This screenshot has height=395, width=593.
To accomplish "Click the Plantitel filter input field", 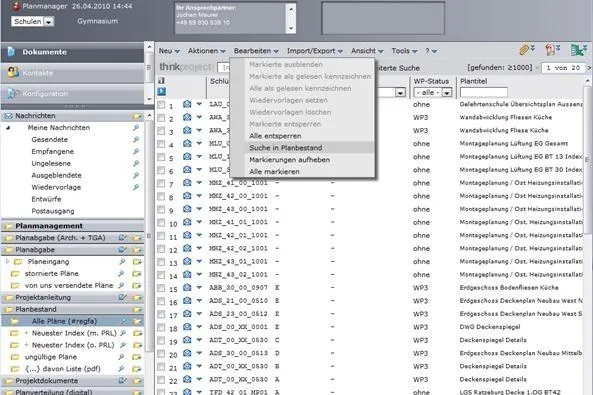I will pyautogui.click(x=484, y=92).
